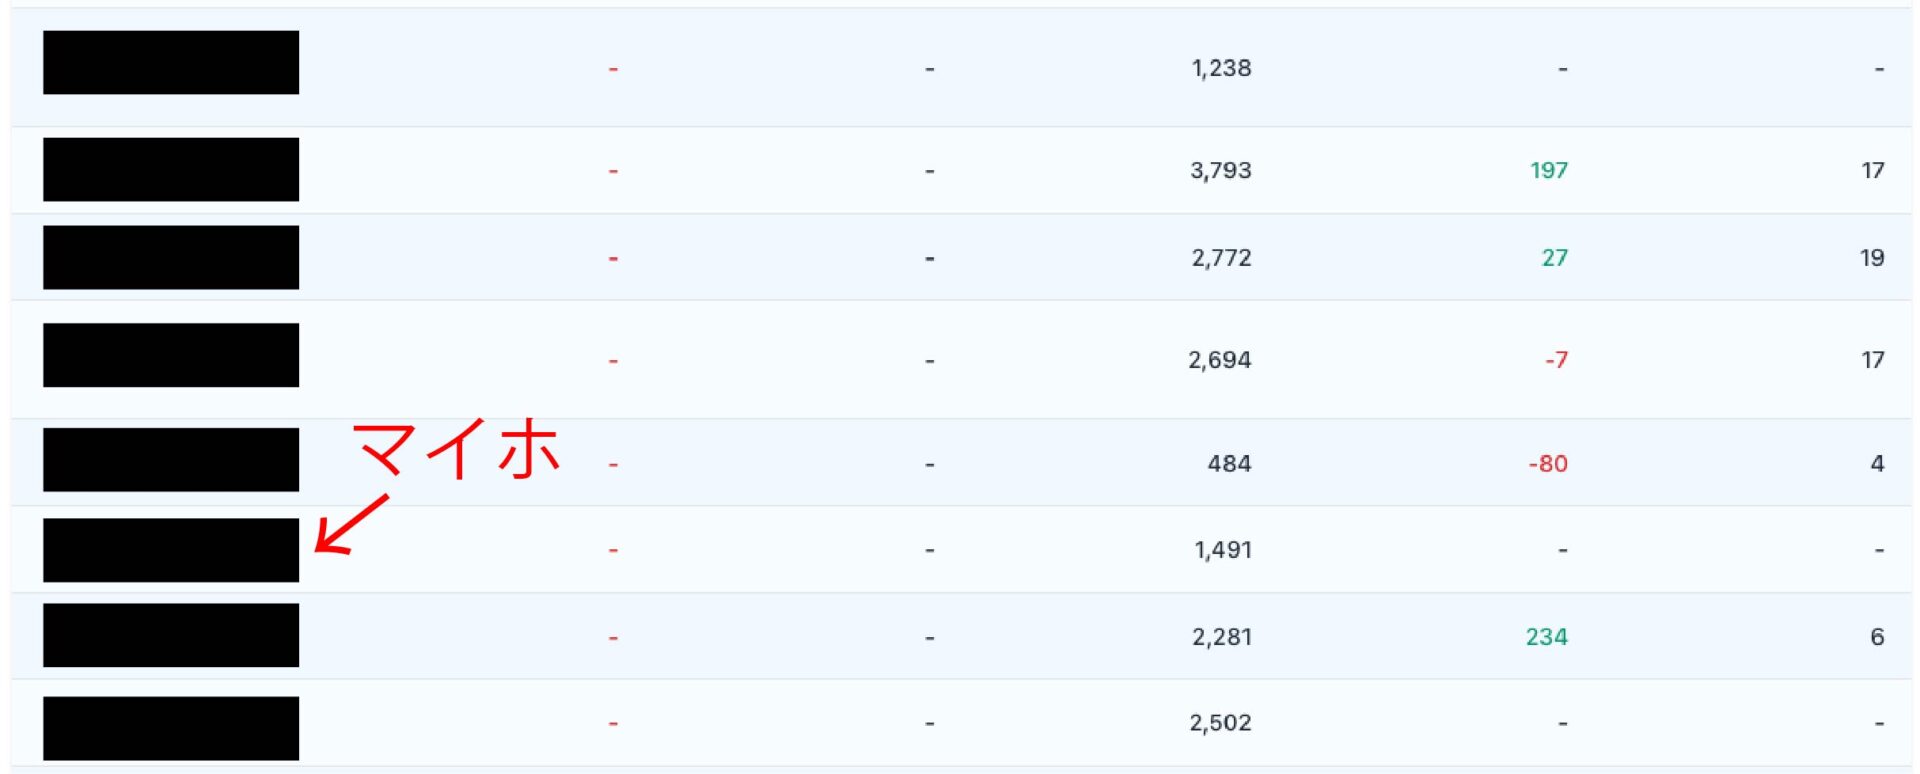Viewport: 1920px width, 774px height.
Task: Click the red -7 change value
Action: tap(1556, 360)
